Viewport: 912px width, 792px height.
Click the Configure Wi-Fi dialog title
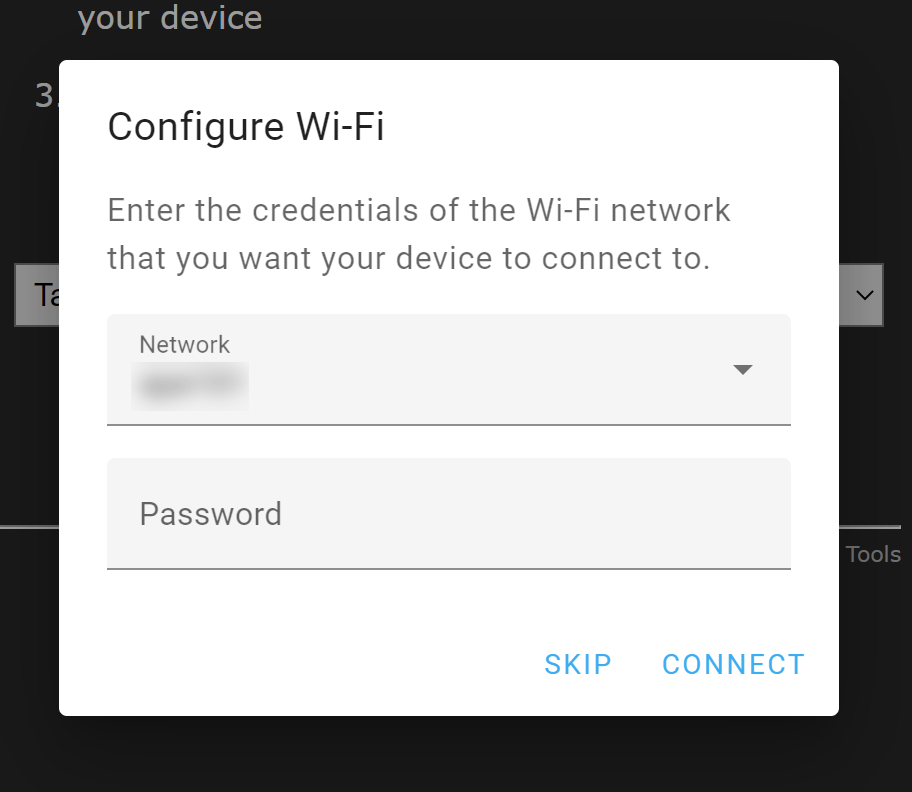245,126
